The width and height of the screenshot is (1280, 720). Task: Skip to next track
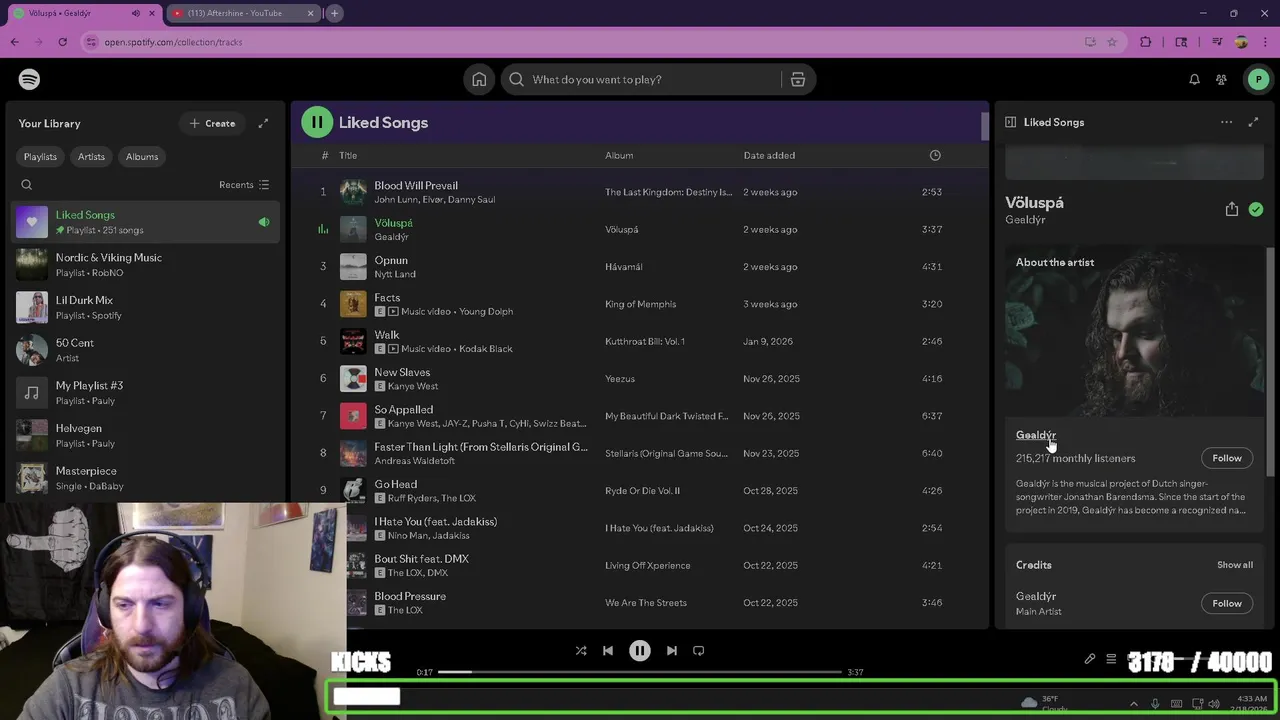[x=672, y=650]
